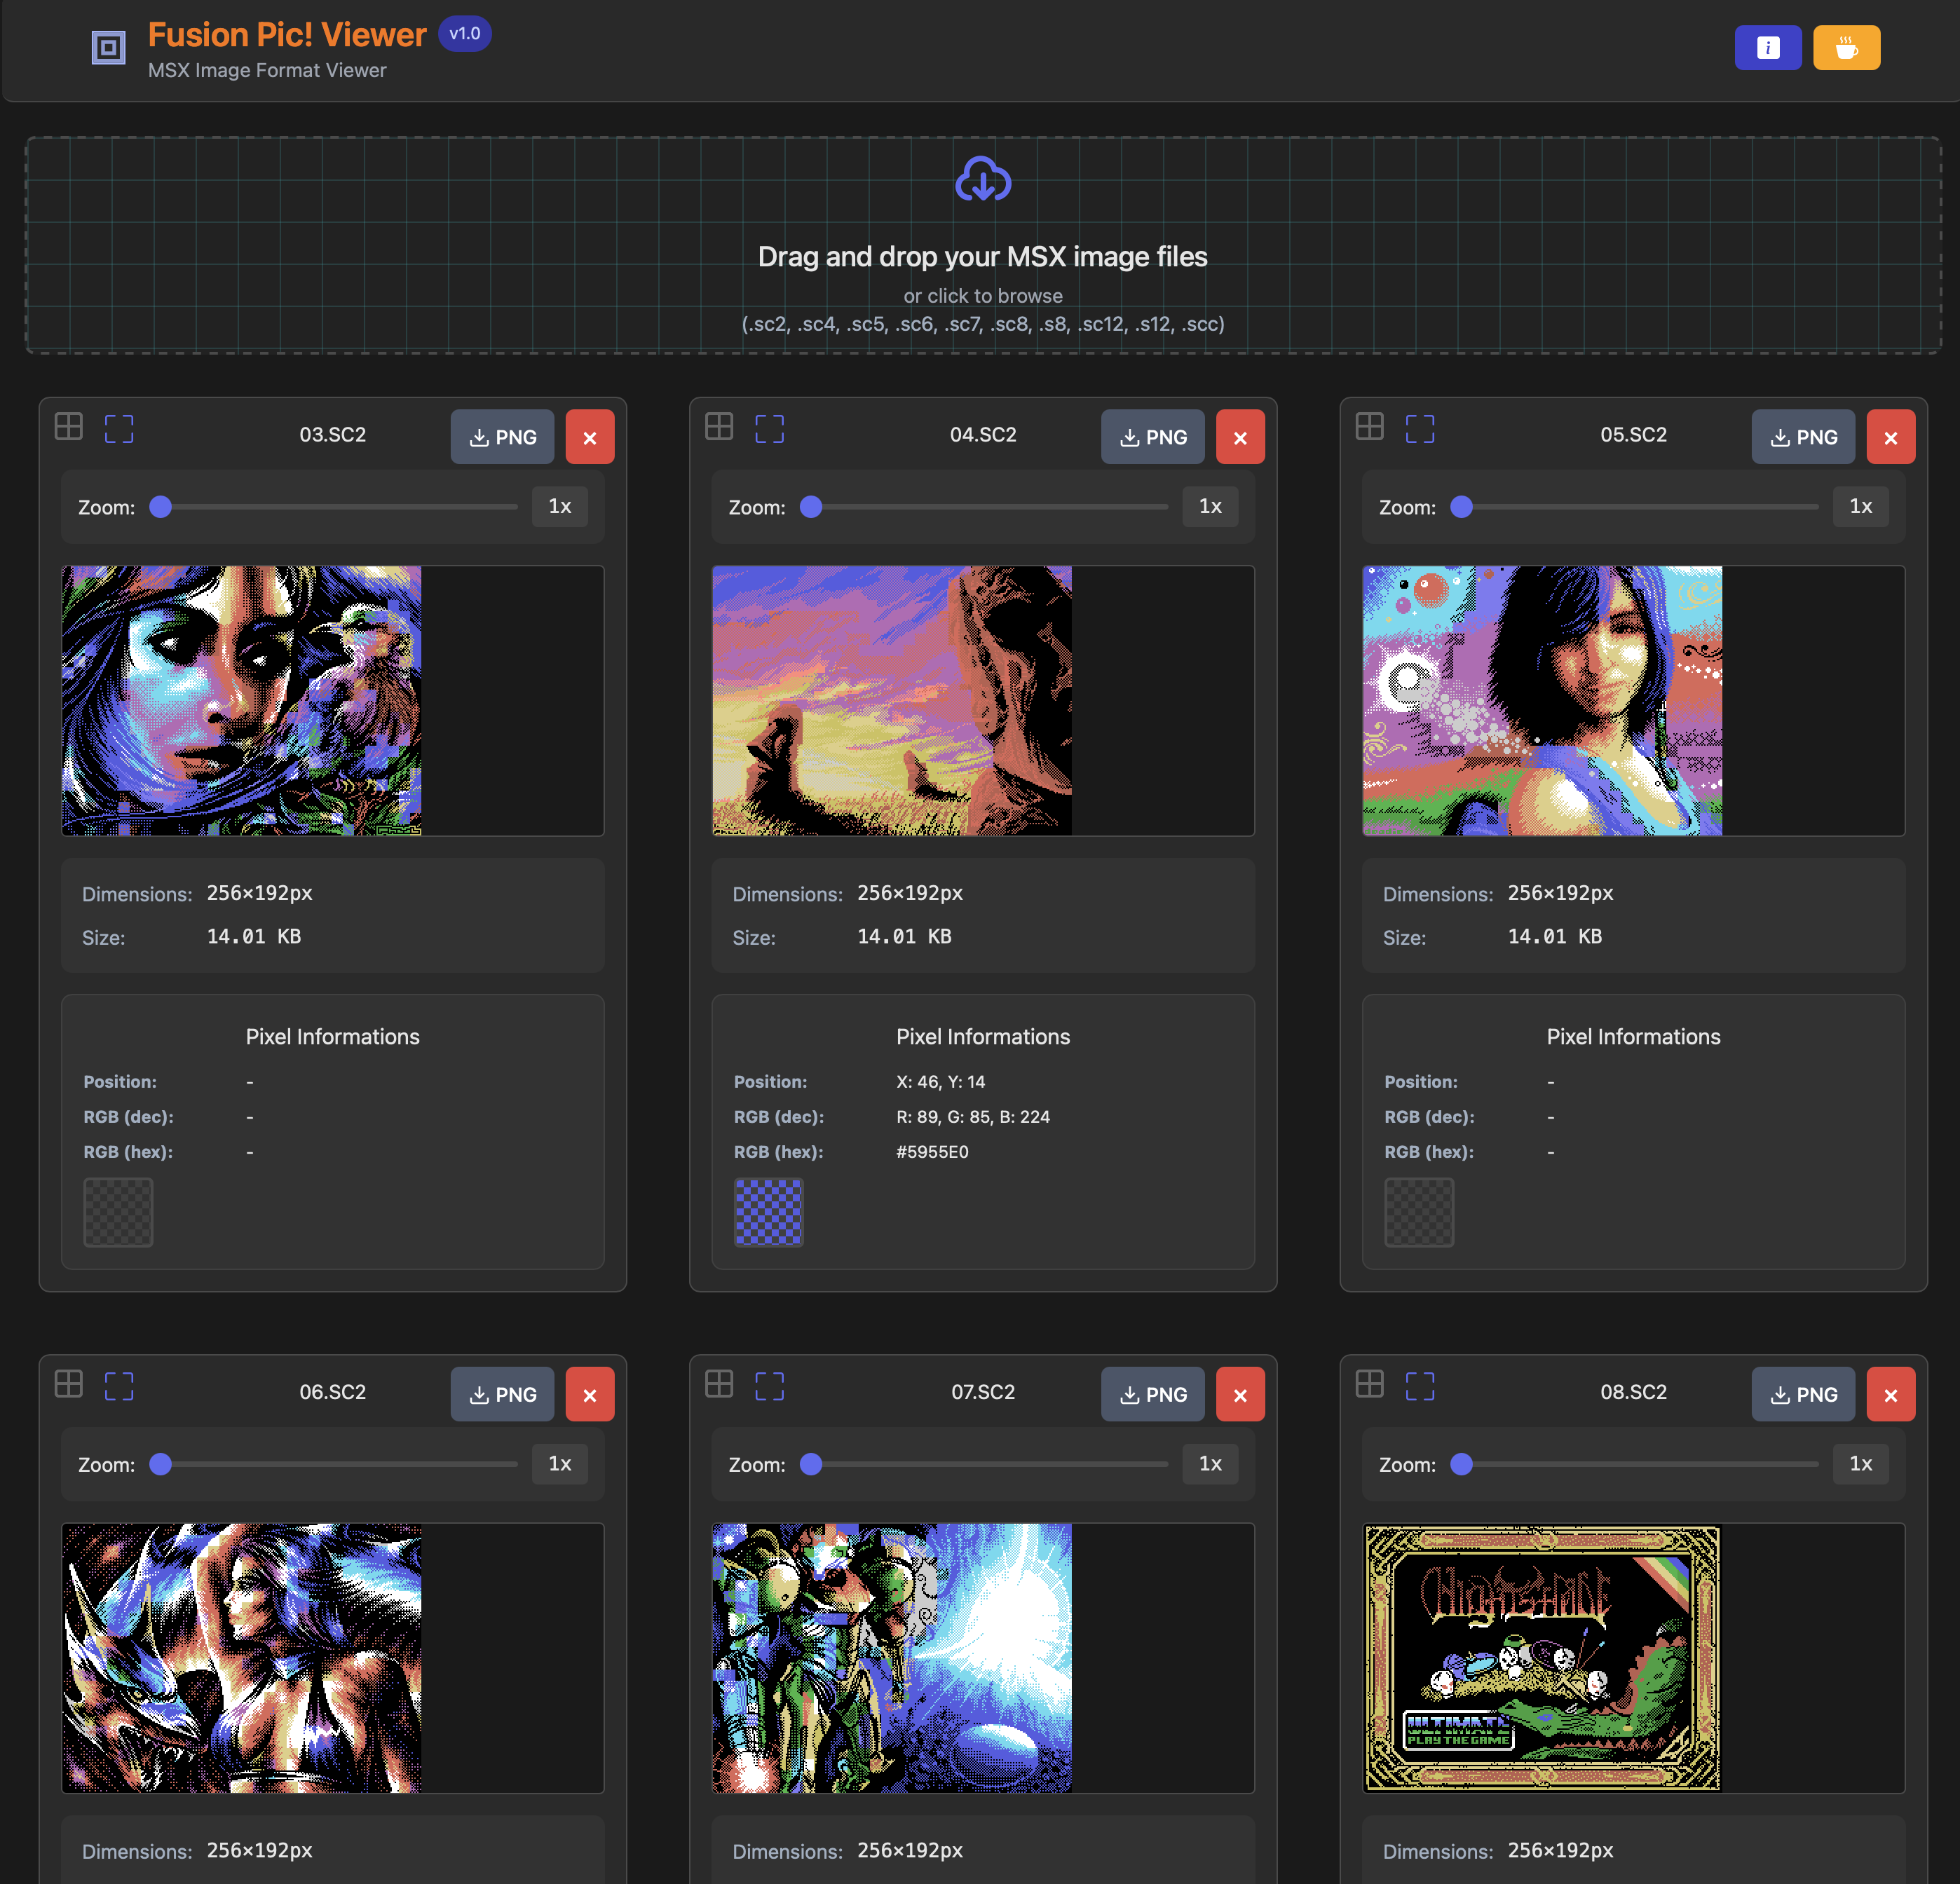Click zoom slider handle for 08.SC2
Viewport: 1960px width, 1884px height.
coord(1461,1464)
